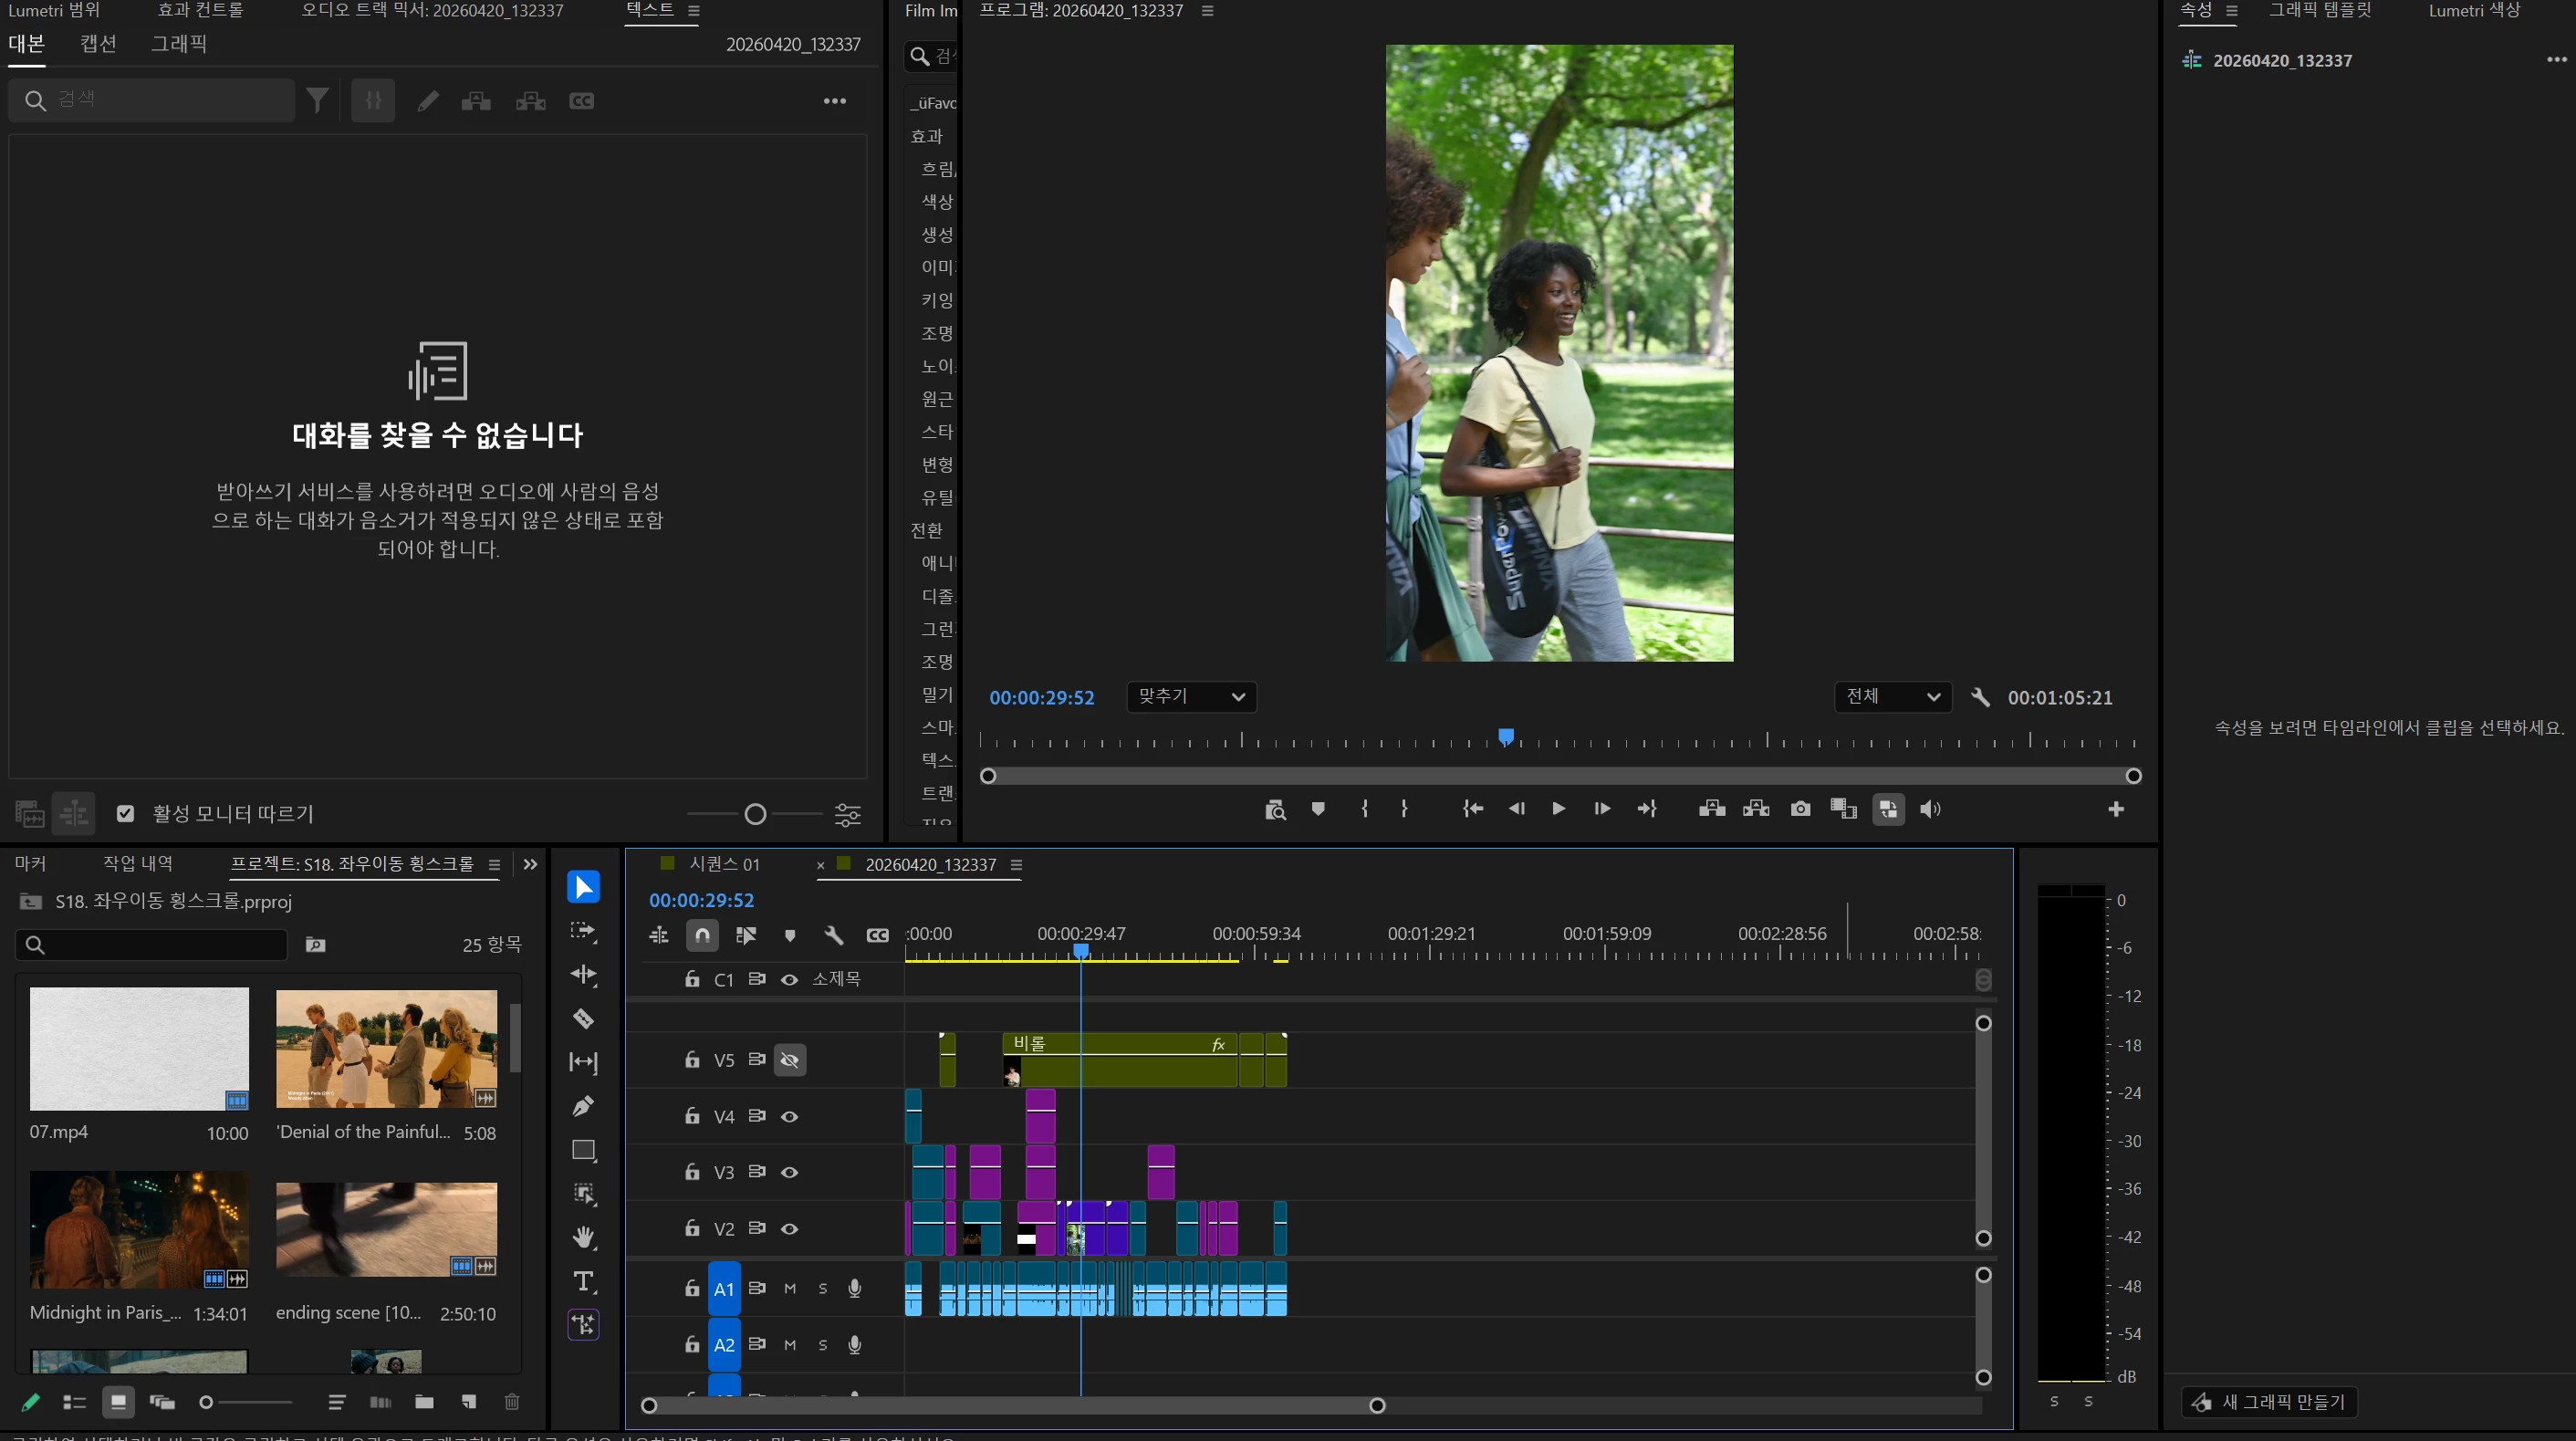Mute the A1 audio track

point(790,1288)
